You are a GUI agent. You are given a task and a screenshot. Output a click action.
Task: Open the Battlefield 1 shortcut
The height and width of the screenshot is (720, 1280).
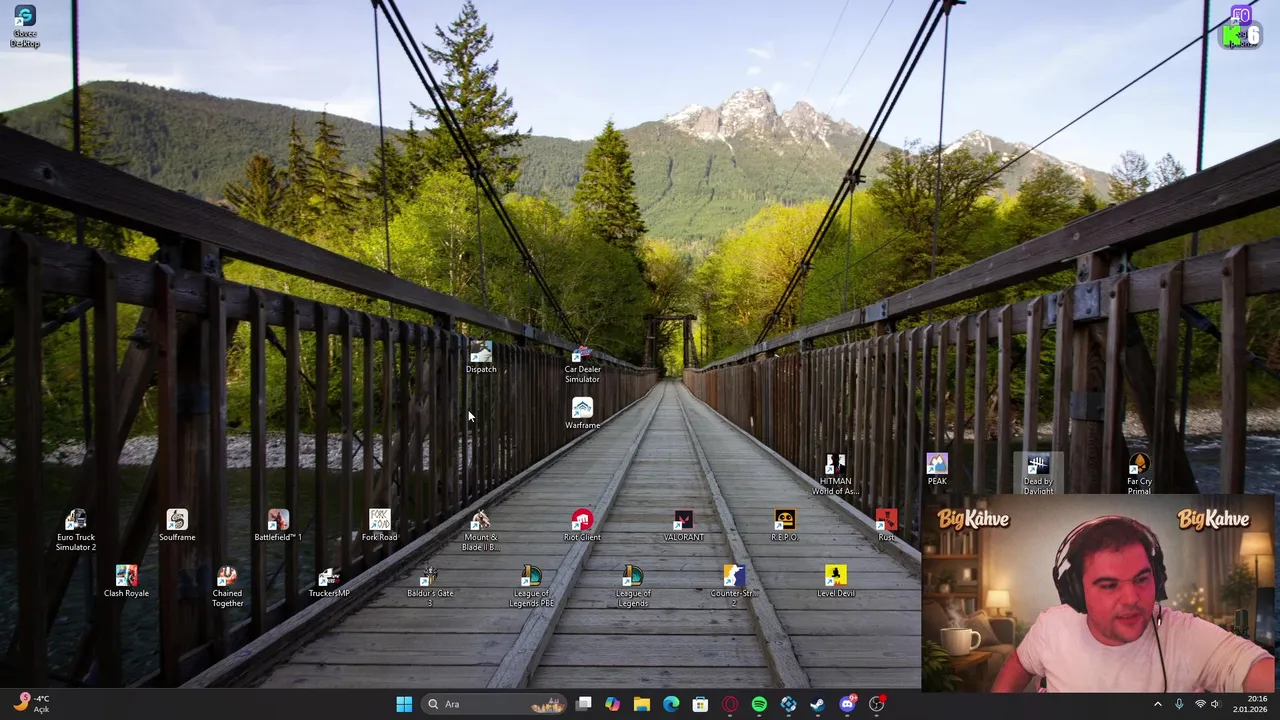278,526
